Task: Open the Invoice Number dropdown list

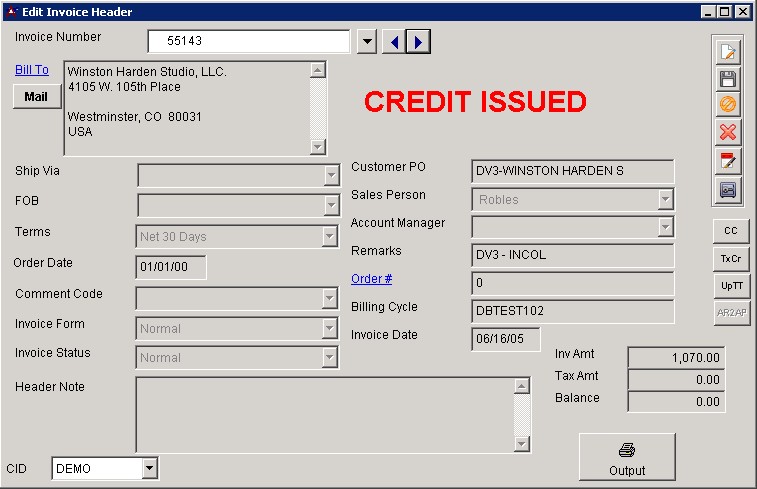Action: [x=367, y=41]
